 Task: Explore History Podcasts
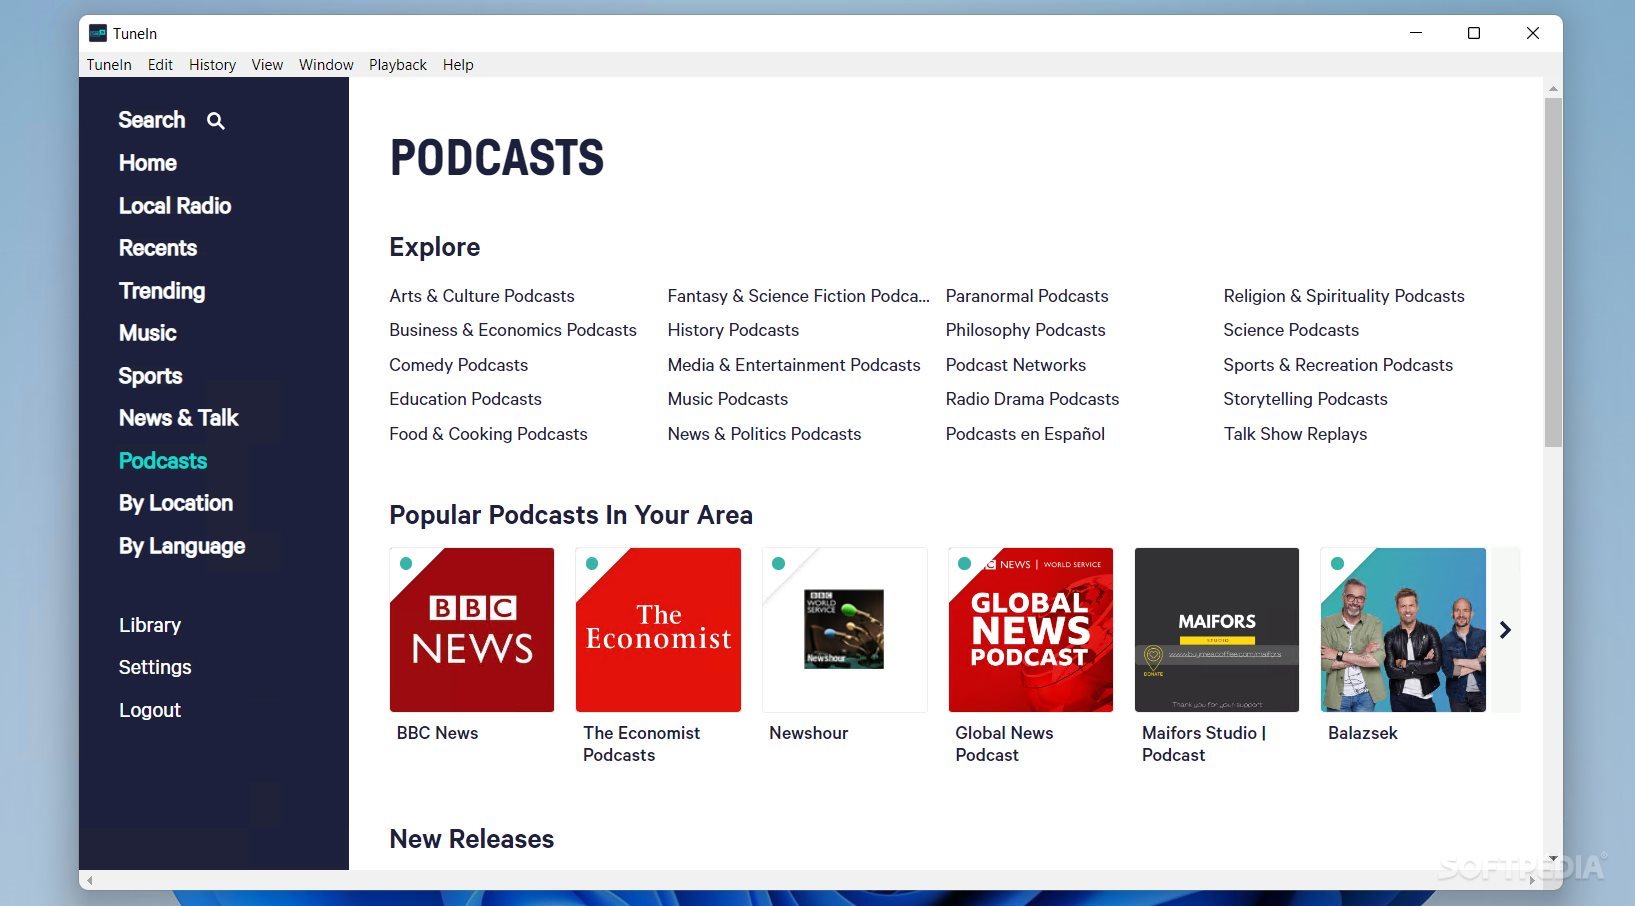[x=734, y=330]
